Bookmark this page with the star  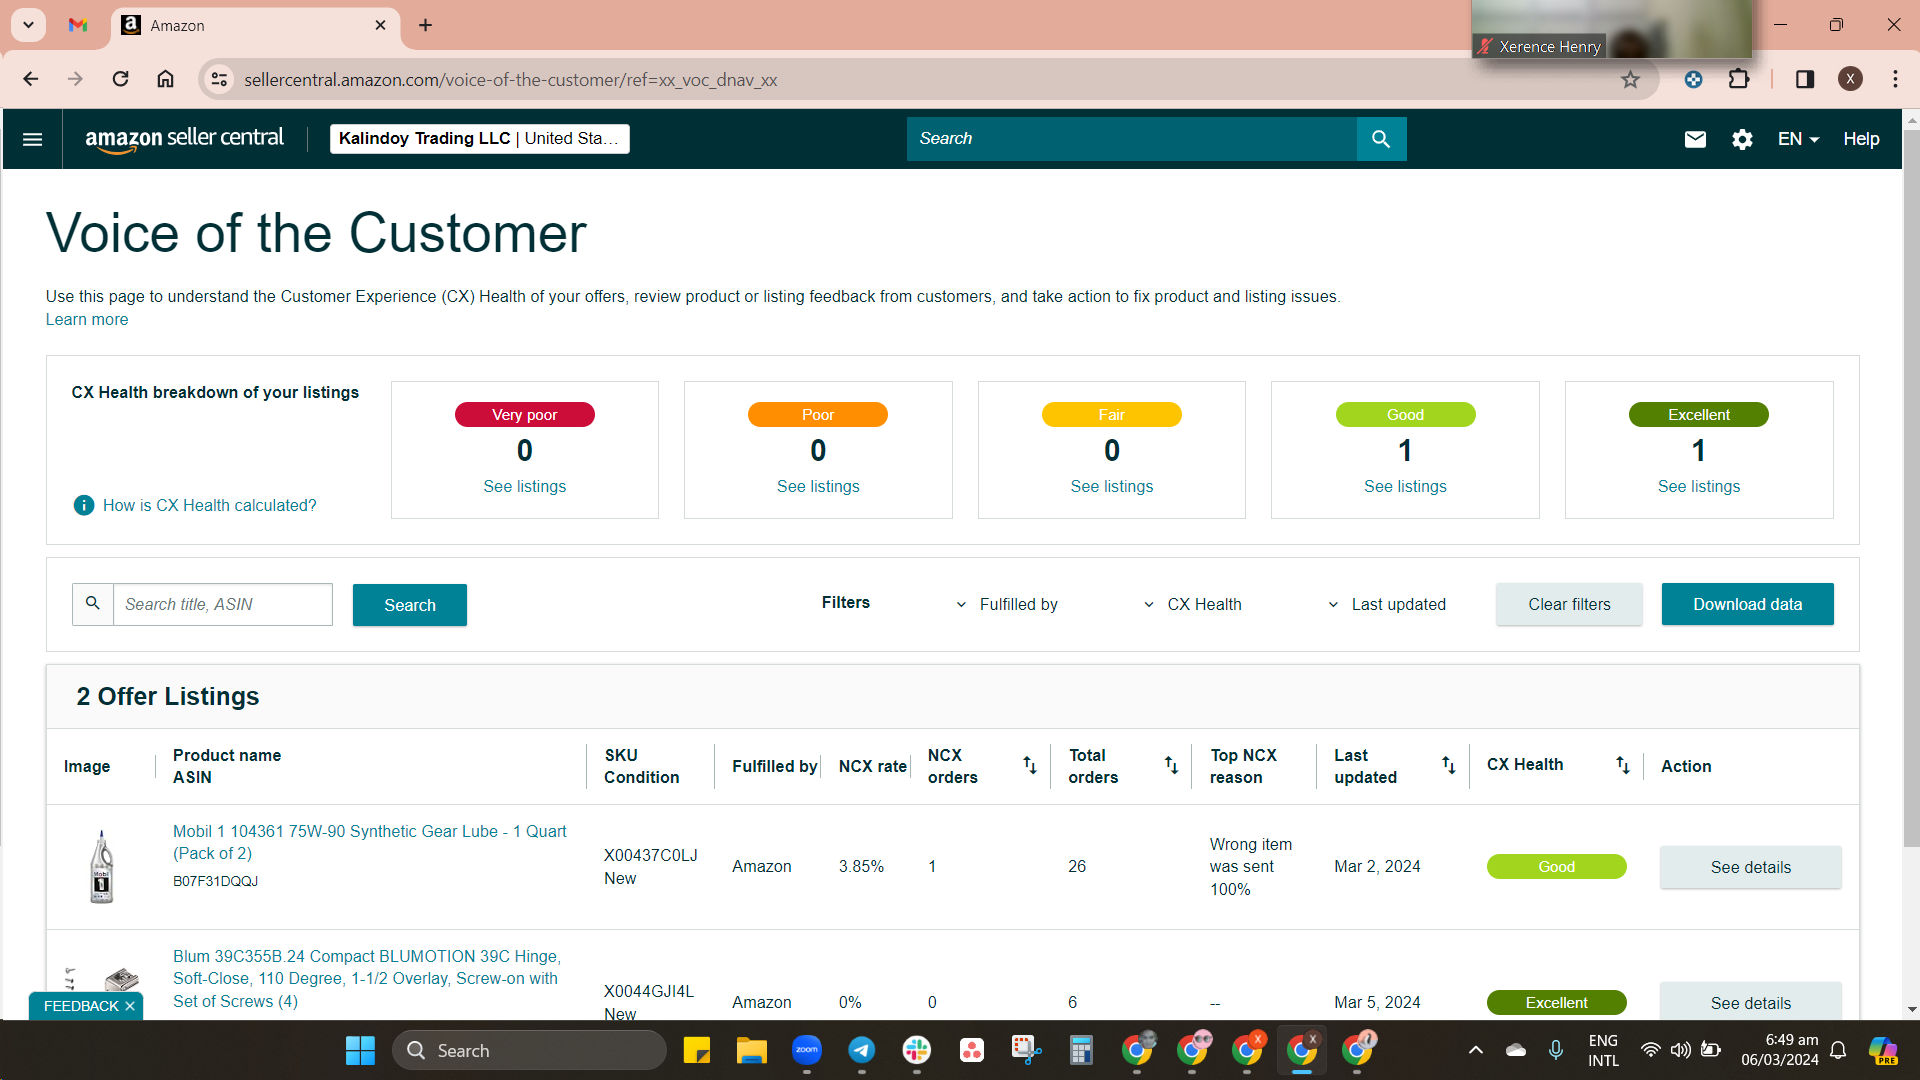coord(1630,79)
